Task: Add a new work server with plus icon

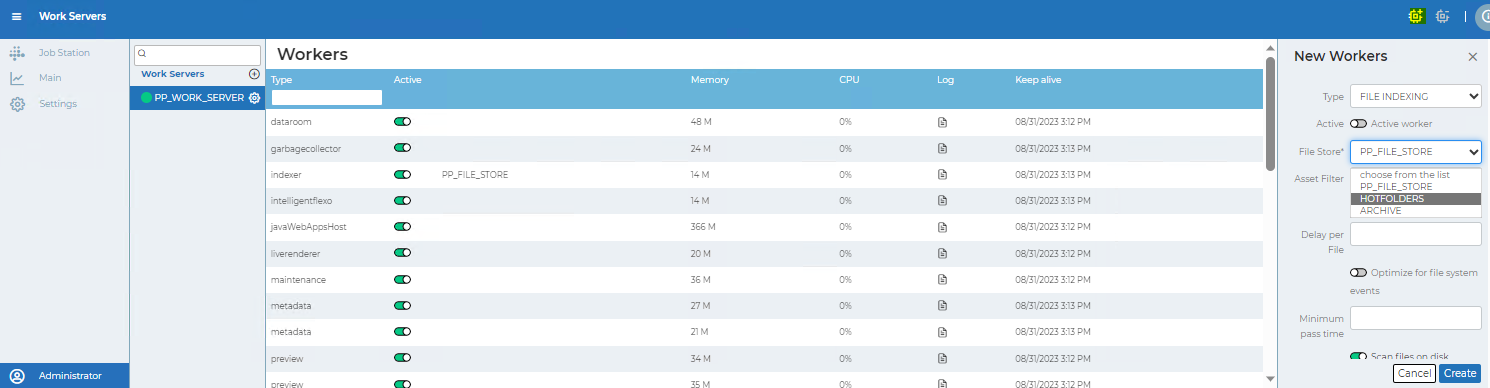Action: (x=254, y=74)
